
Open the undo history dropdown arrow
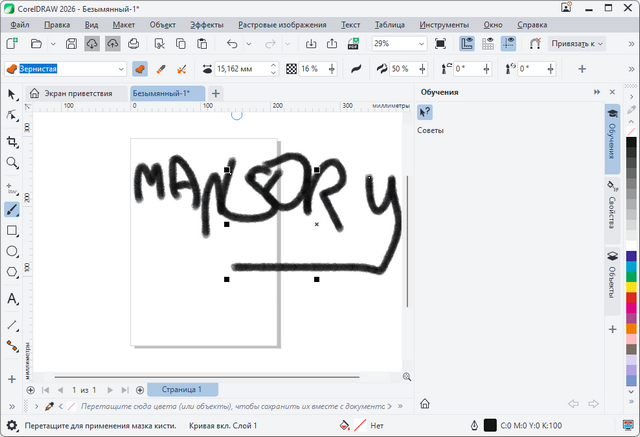pyautogui.click(x=249, y=44)
